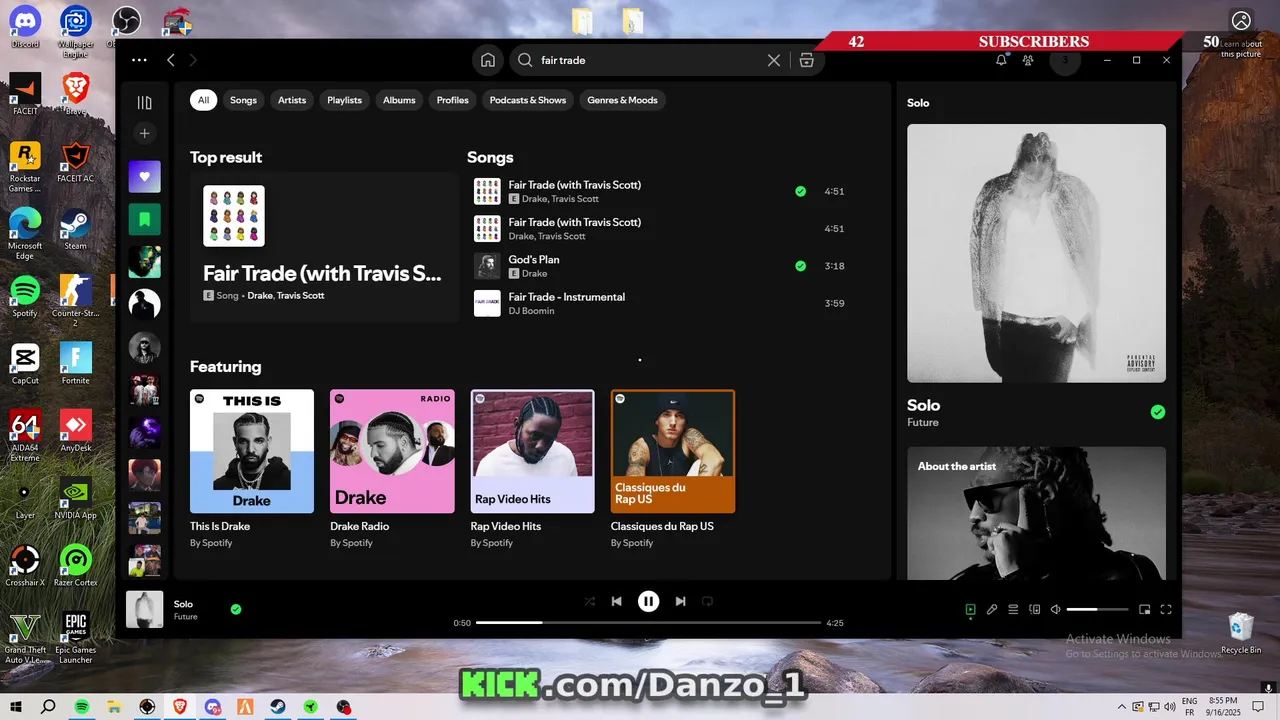Open Rap Video Hits playlist
Image resolution: width=1280 pixels, height=720 pixels.
[x=532, y=470]
